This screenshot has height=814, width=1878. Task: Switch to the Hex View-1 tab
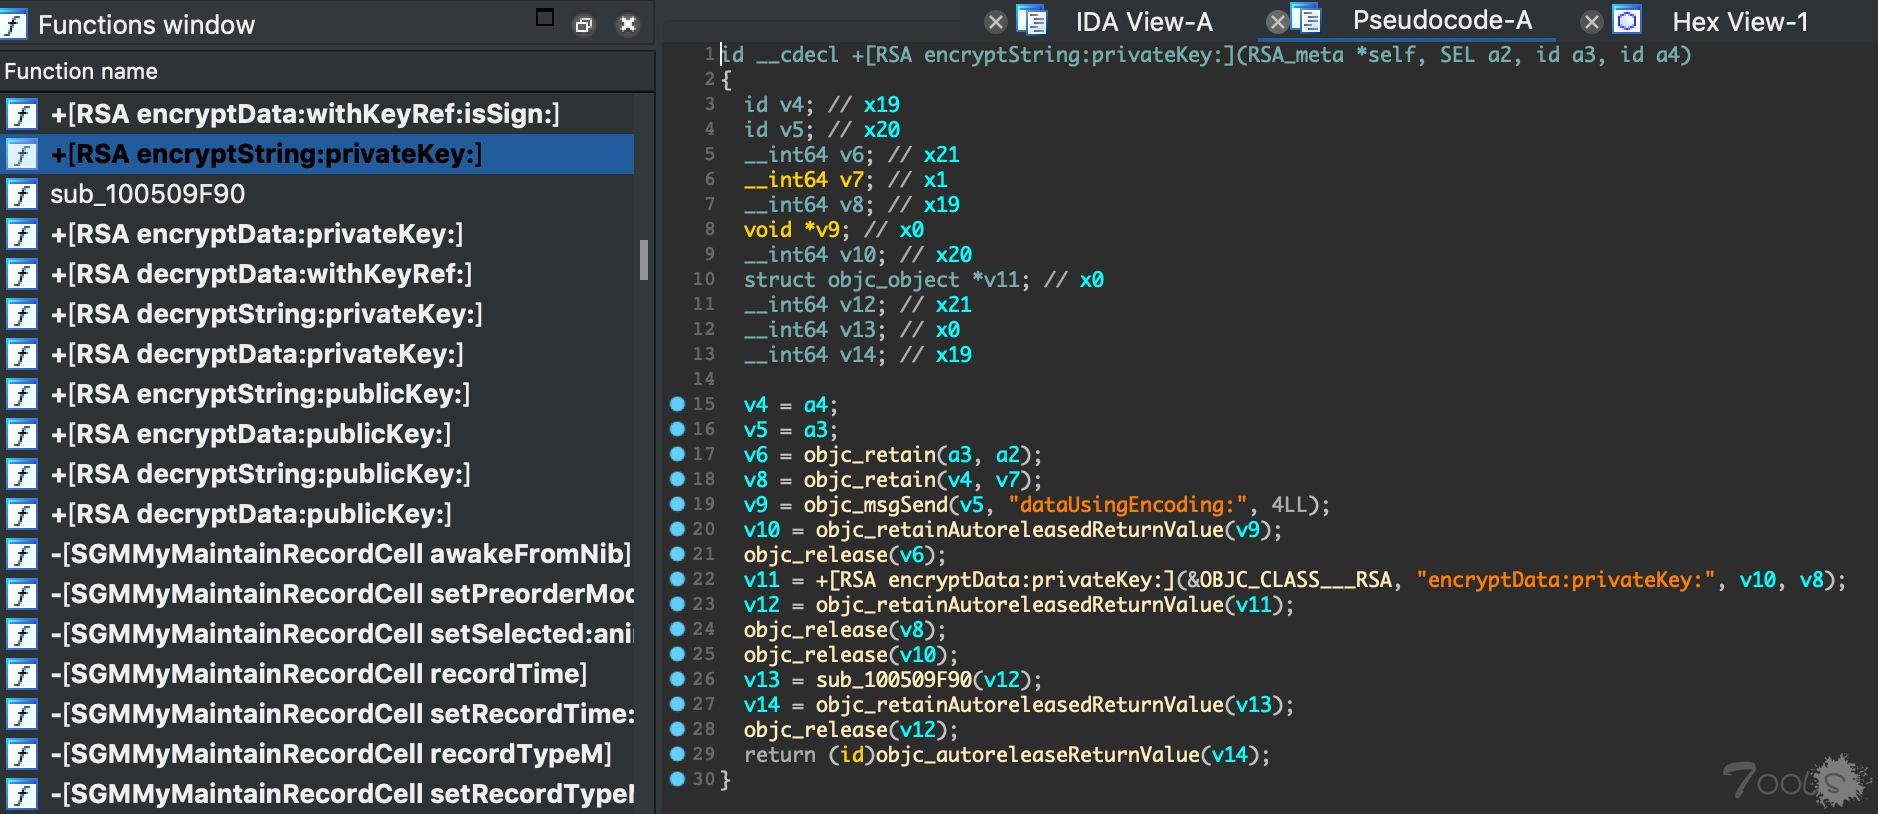pos(1740,21)
